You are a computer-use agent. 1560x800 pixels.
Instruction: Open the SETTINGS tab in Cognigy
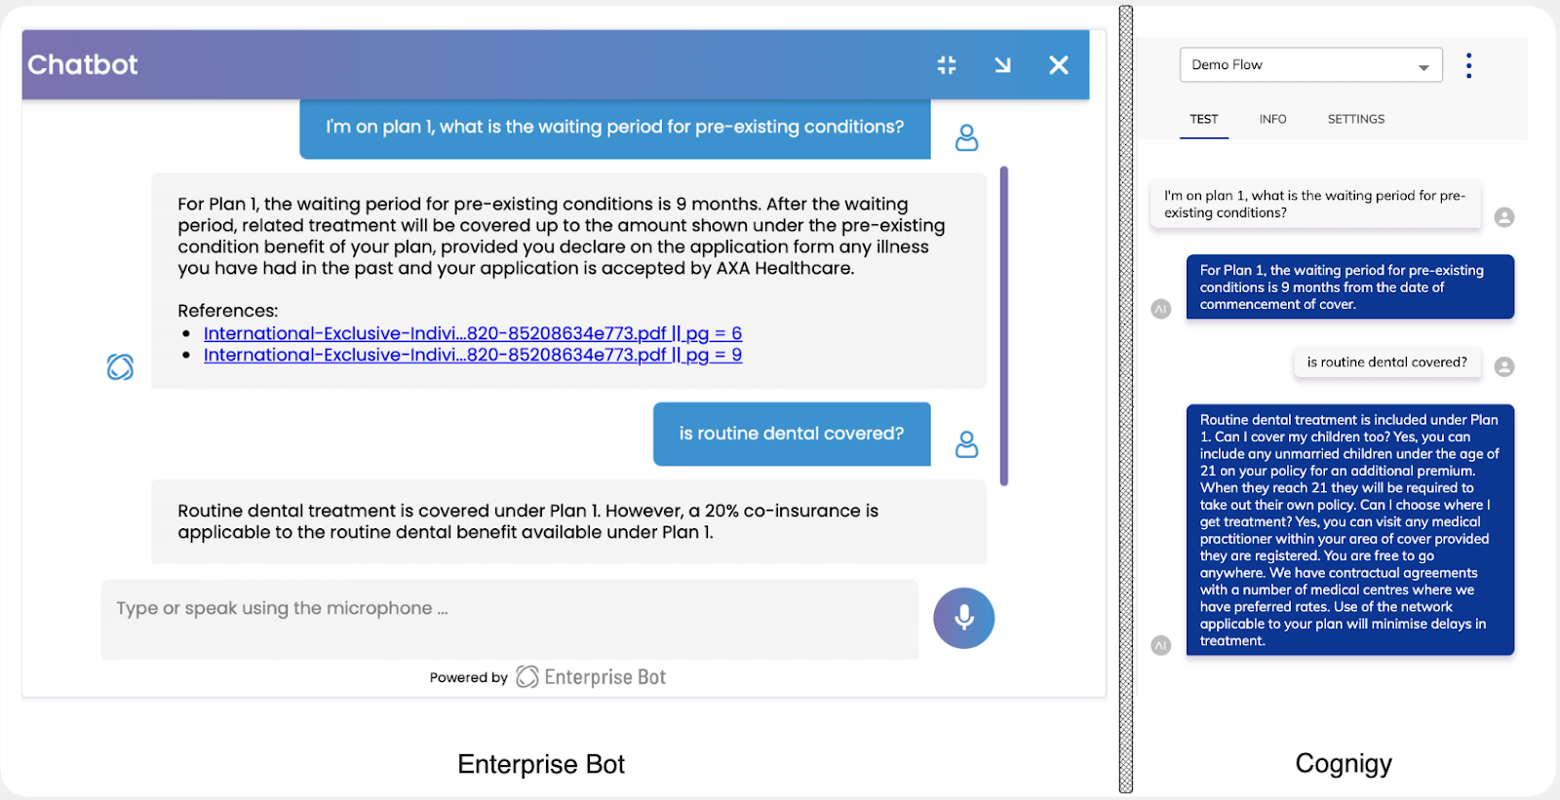(1355, 119)
